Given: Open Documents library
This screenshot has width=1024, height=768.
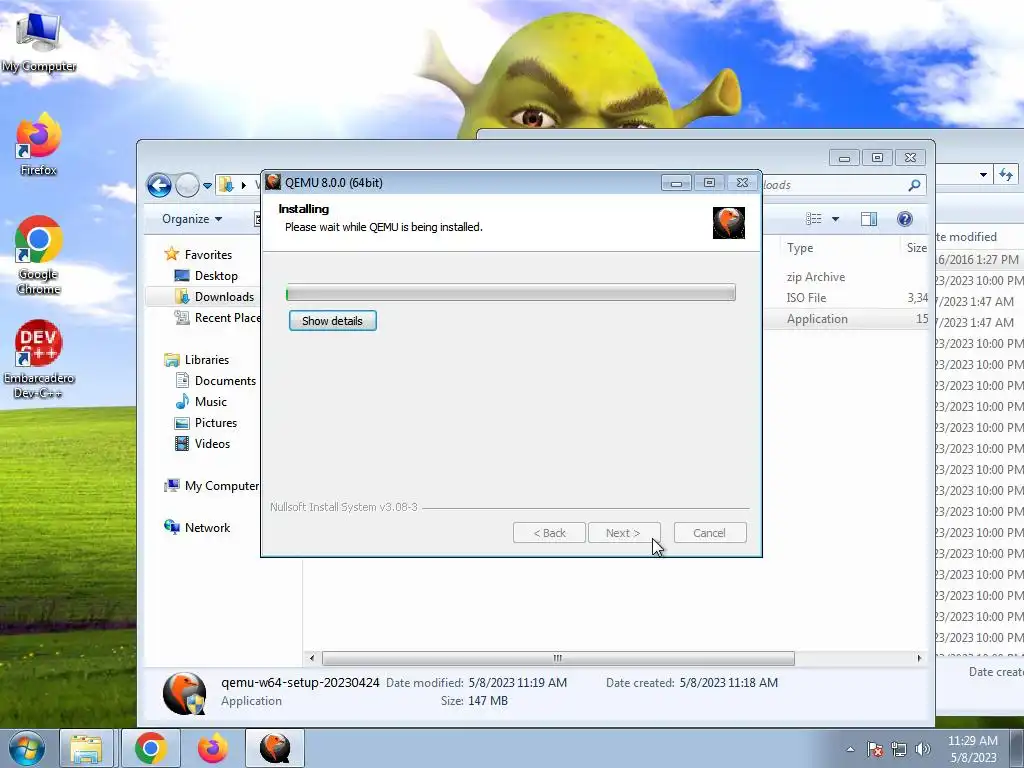Looking at the screenshot, I should coord(216,381).
